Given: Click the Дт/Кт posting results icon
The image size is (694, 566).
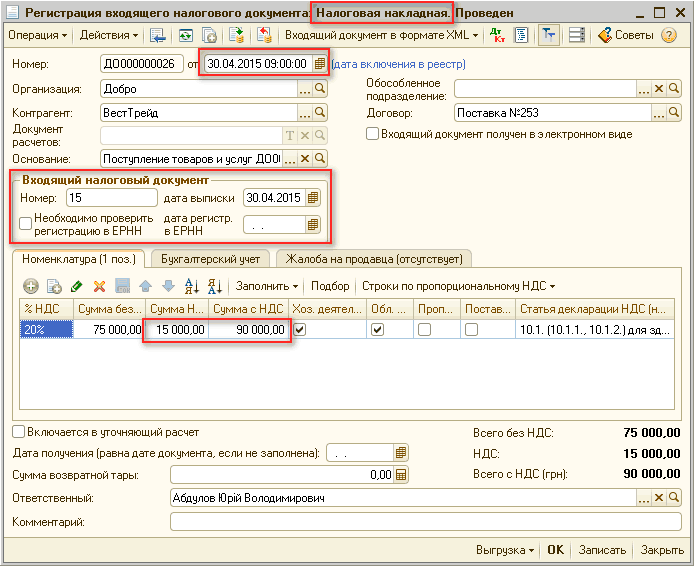Looking at the screenshot, I should (x=496, y=35).
